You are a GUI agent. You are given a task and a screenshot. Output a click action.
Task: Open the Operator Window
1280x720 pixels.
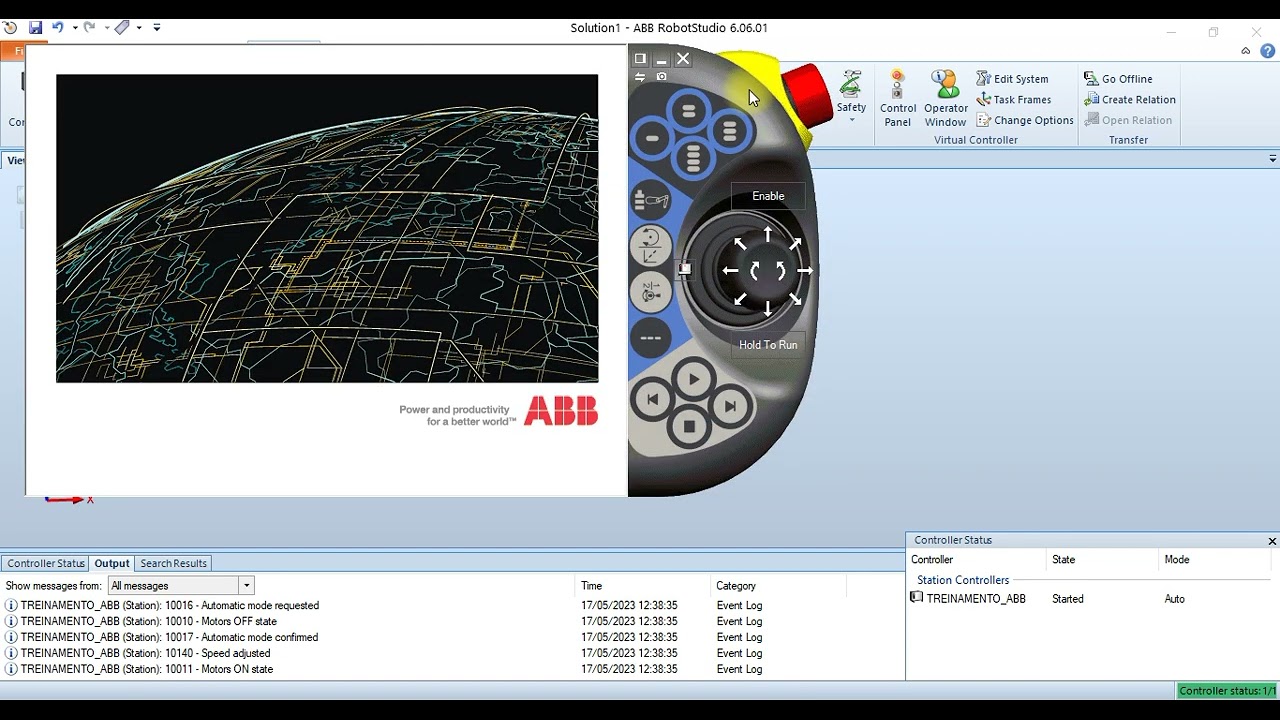(946, 98)
